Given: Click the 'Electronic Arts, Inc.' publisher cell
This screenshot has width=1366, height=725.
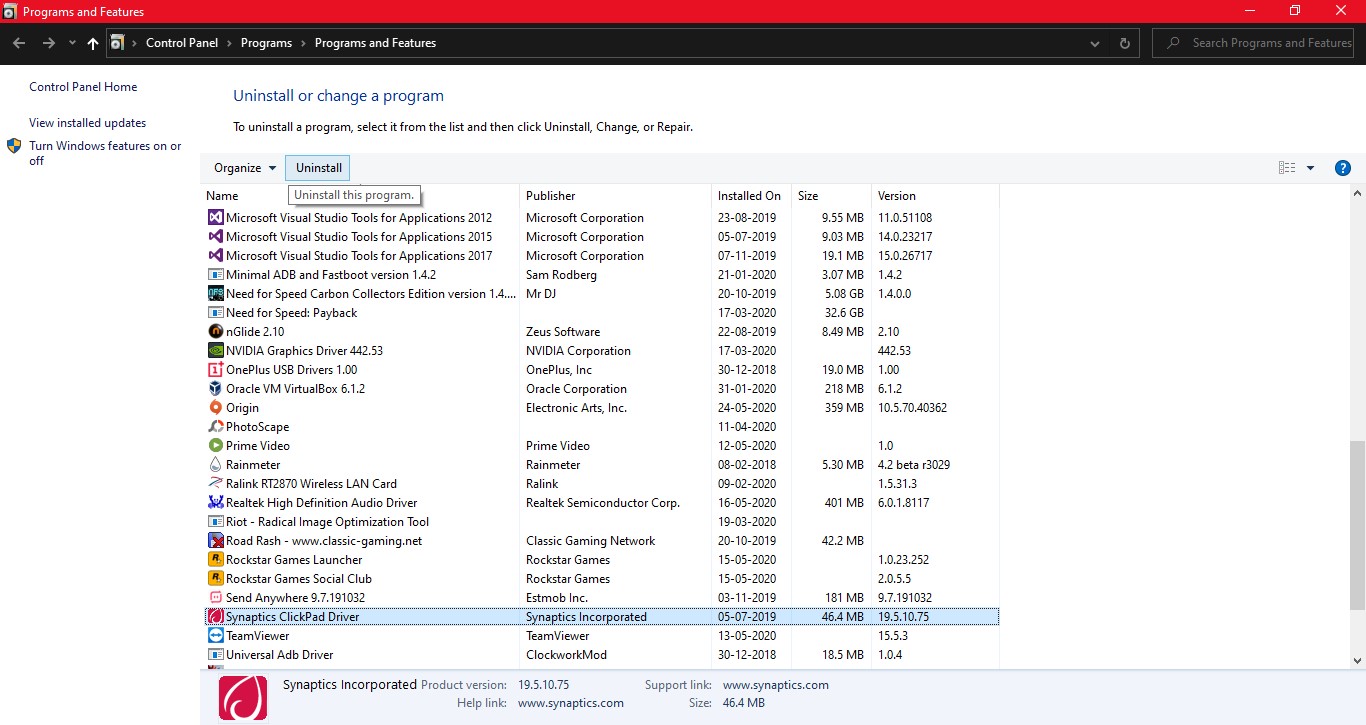Looking at the screenshot, I should click(576, 408).
